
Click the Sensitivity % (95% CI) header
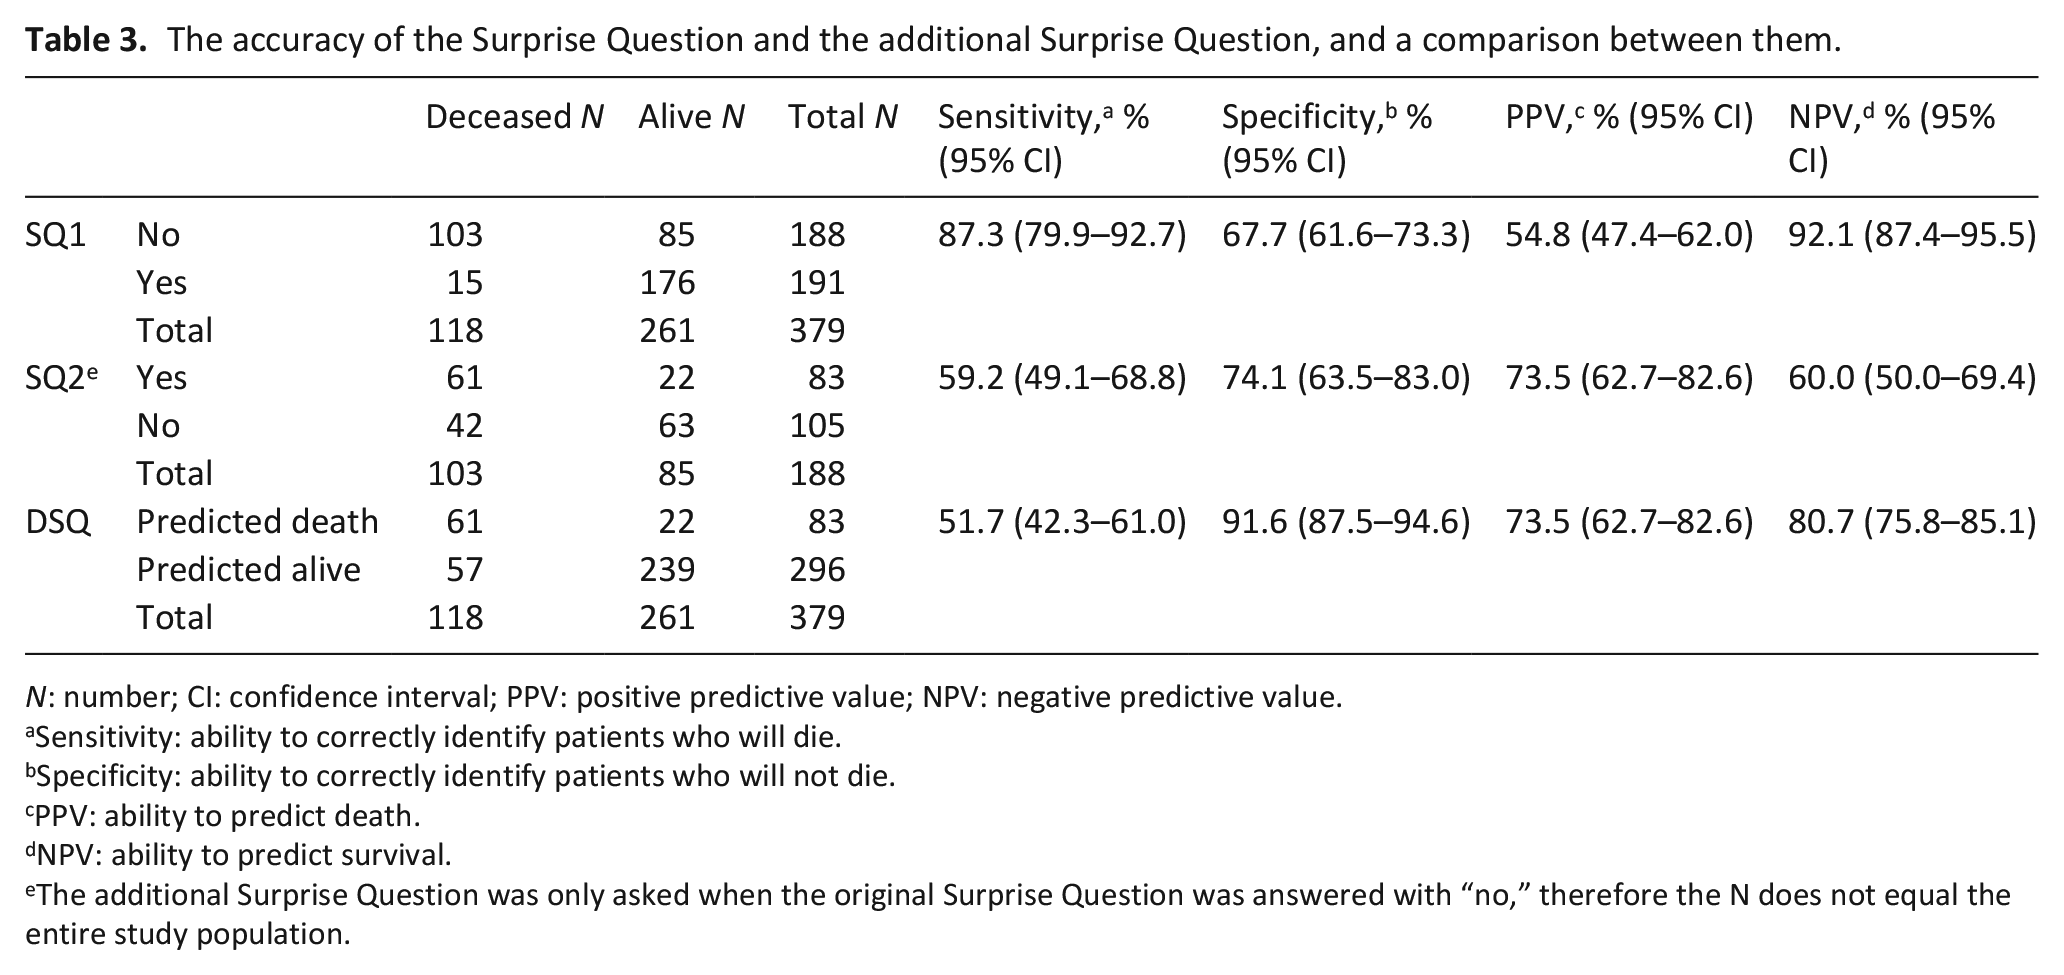1043,138
